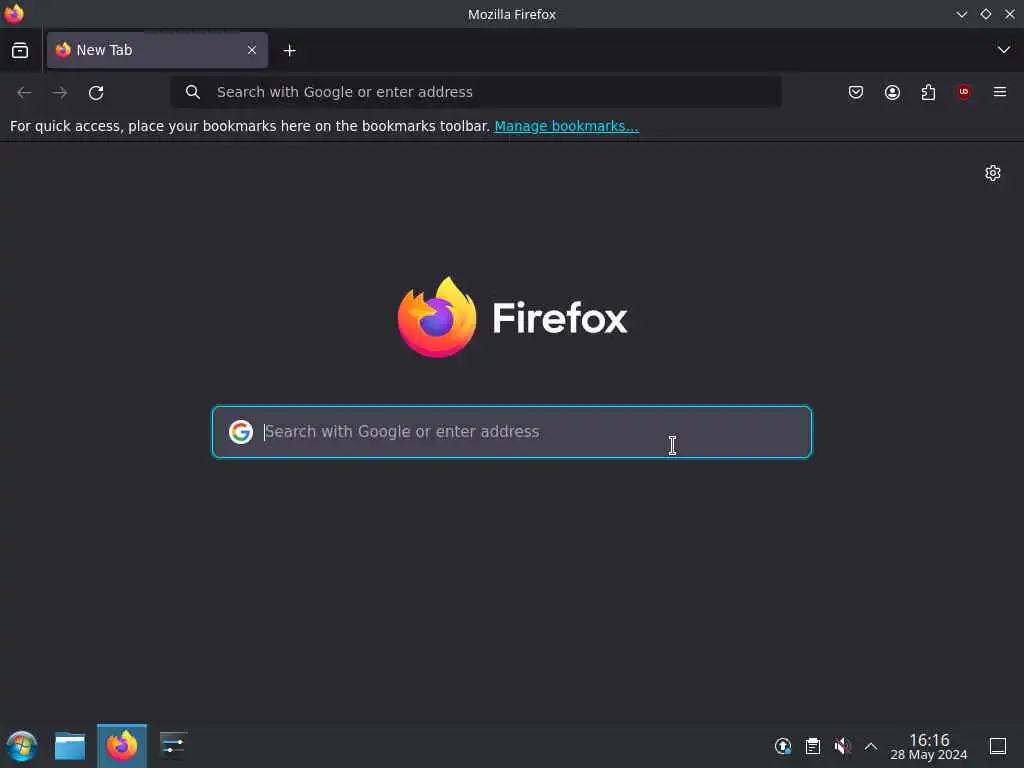Viewport: 1024px width, 768px height.
Task: Go forward one page arrow
Action: [x=60, y=93]
